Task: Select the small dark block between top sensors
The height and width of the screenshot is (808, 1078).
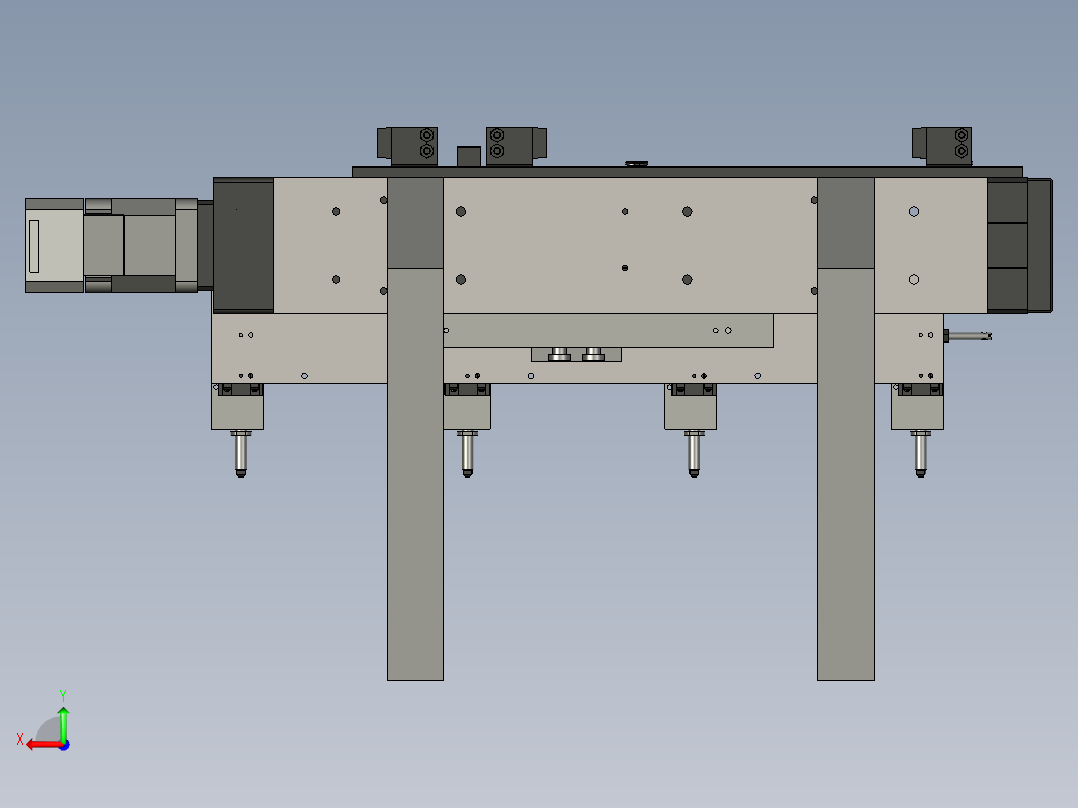Action: point(469,156)
